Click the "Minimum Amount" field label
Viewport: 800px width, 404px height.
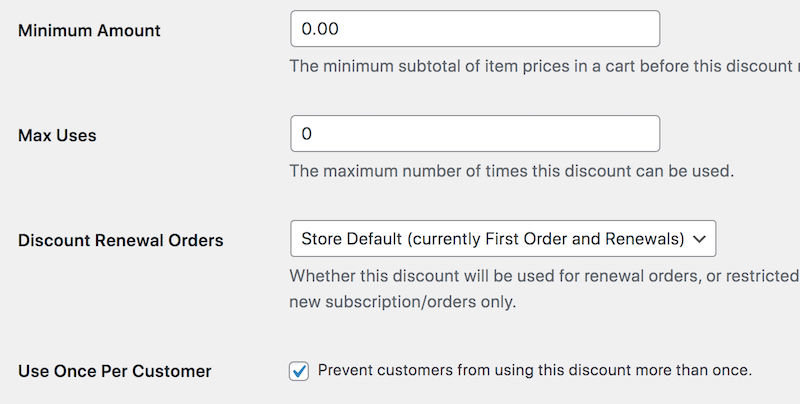pyautogui.click(x=89, y=30)
